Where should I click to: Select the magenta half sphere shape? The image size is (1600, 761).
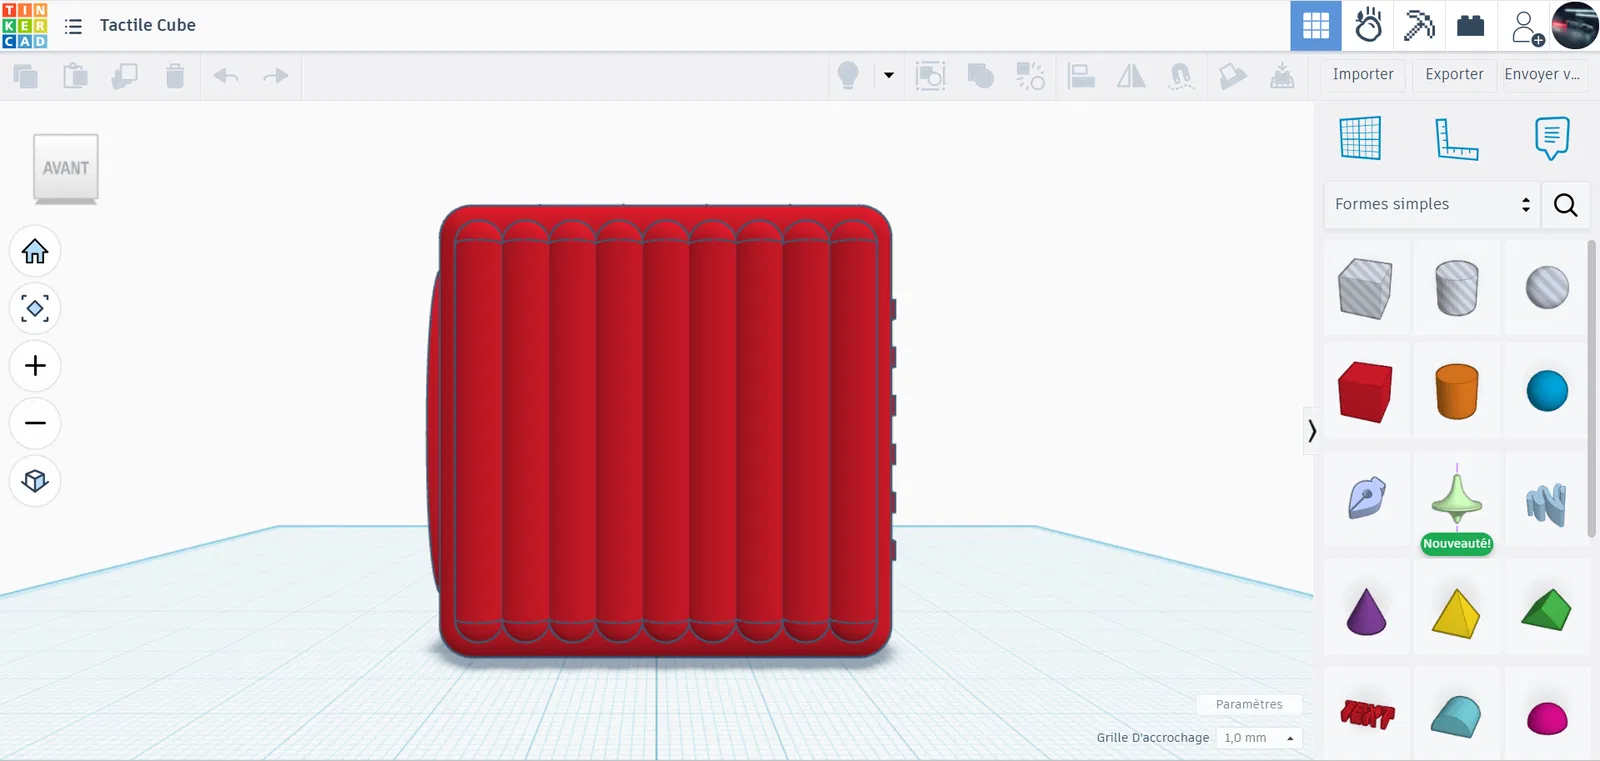pyautogui.click(x=1547, y=716)
